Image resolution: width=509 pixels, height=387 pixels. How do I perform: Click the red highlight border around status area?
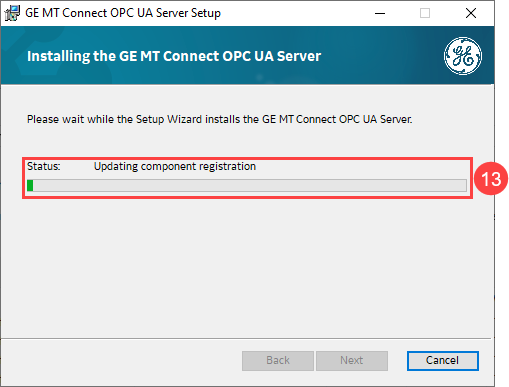tap(247, 158)
